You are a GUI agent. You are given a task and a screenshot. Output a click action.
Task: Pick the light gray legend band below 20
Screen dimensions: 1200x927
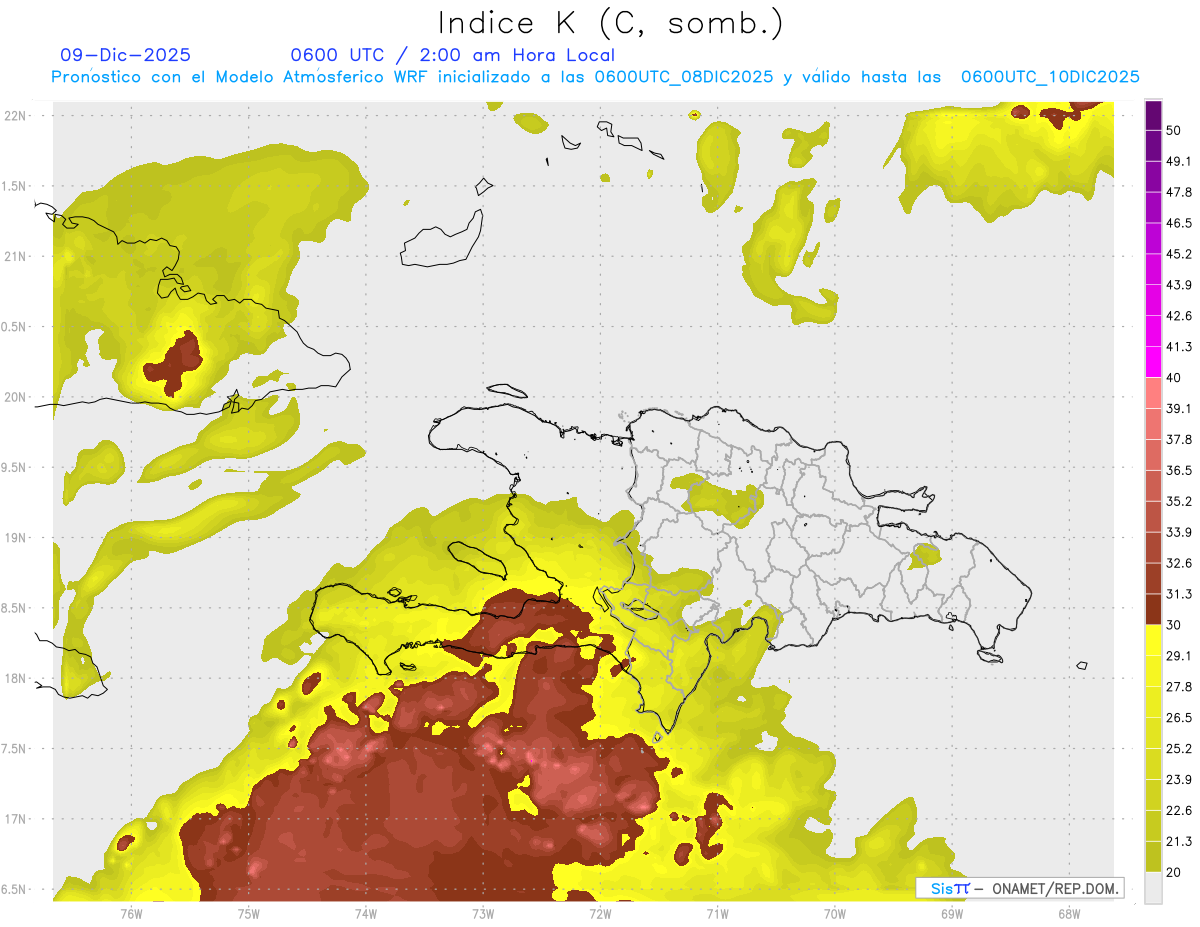(x=1153, y=888)
